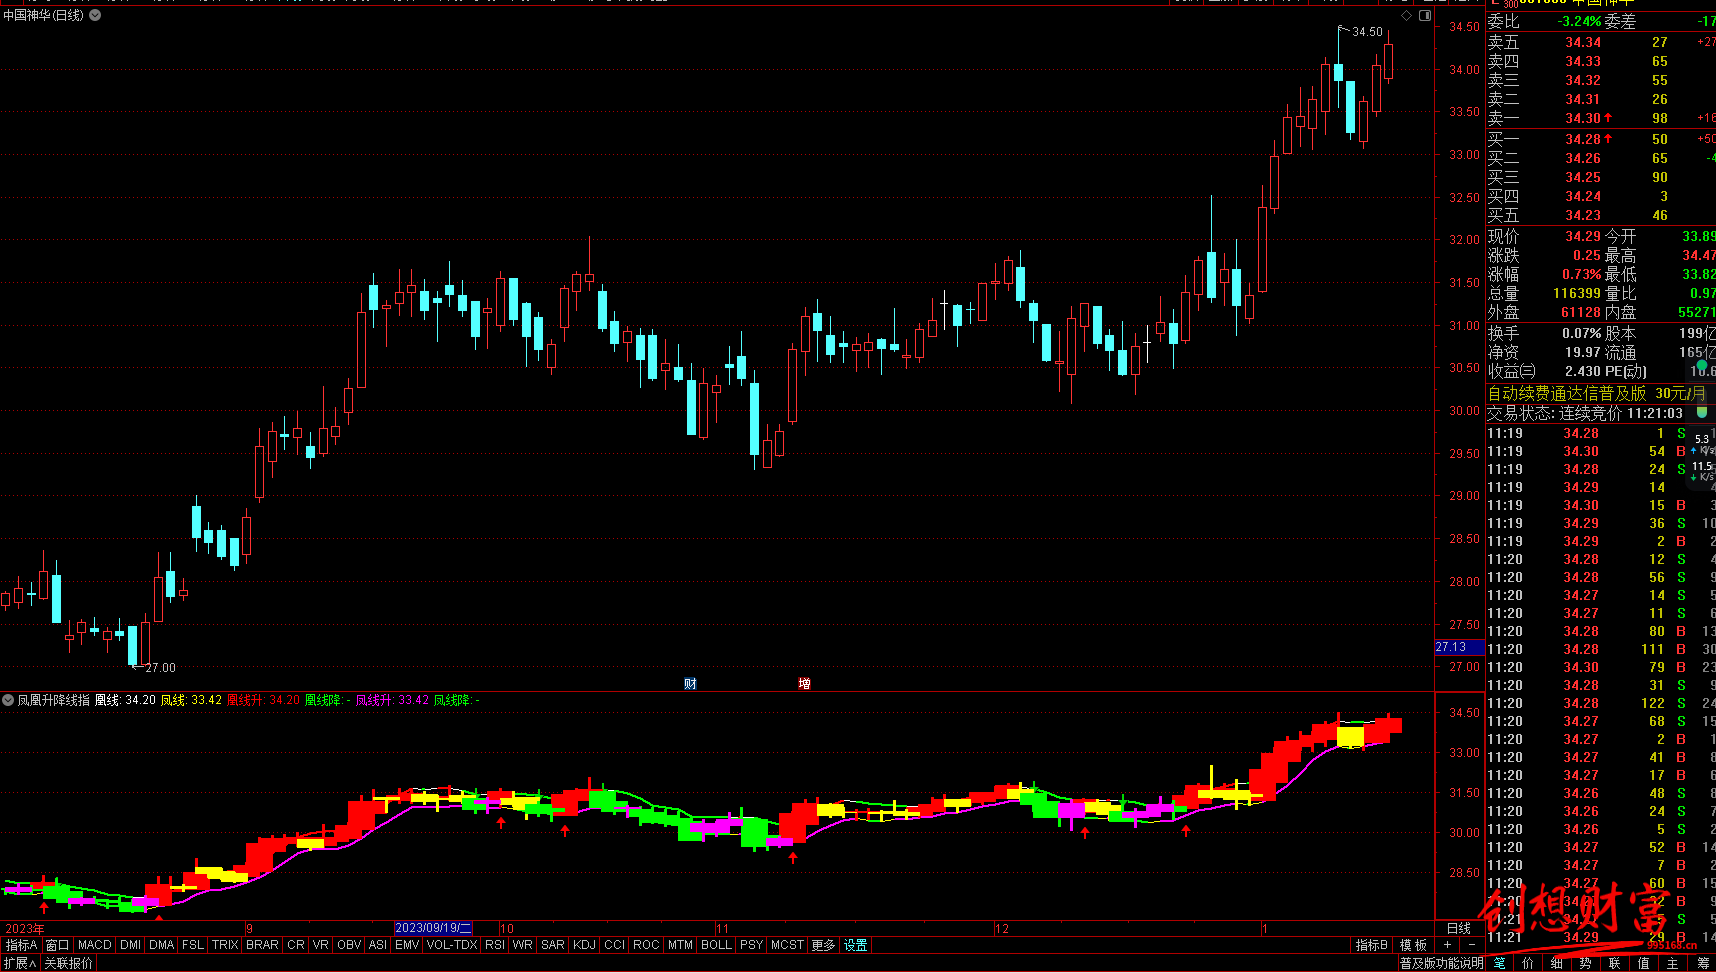Click 买一 price 34.28

coord(1582,139)
